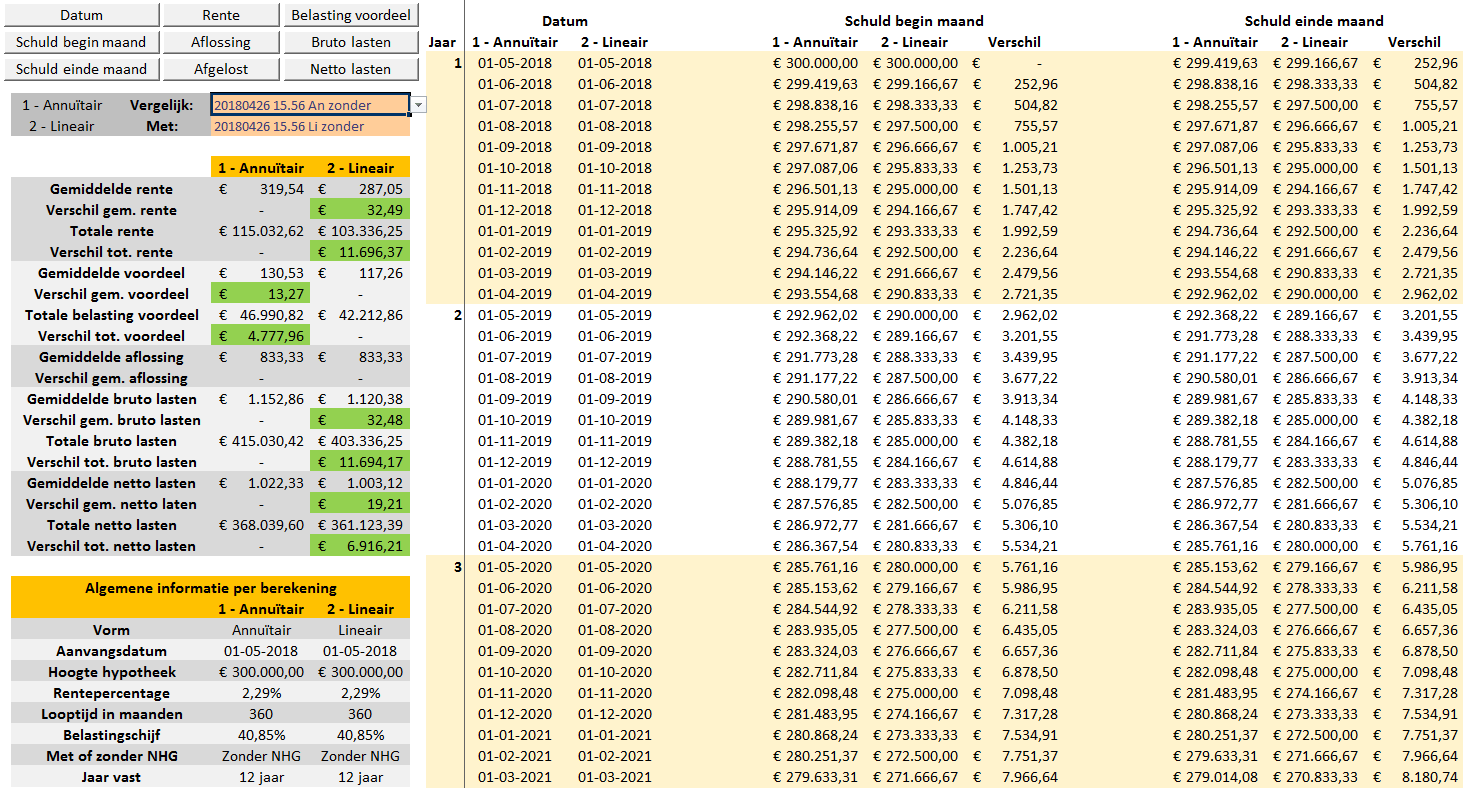Click green cell € 4.777,96
The height and width of the screenshot is (788, 1463).
[260, 336]
